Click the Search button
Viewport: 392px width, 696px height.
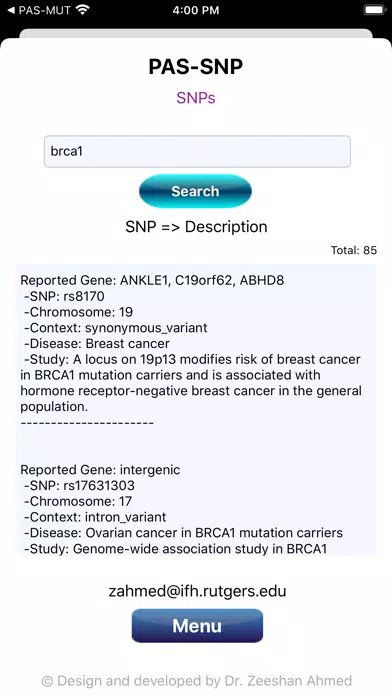195,191
